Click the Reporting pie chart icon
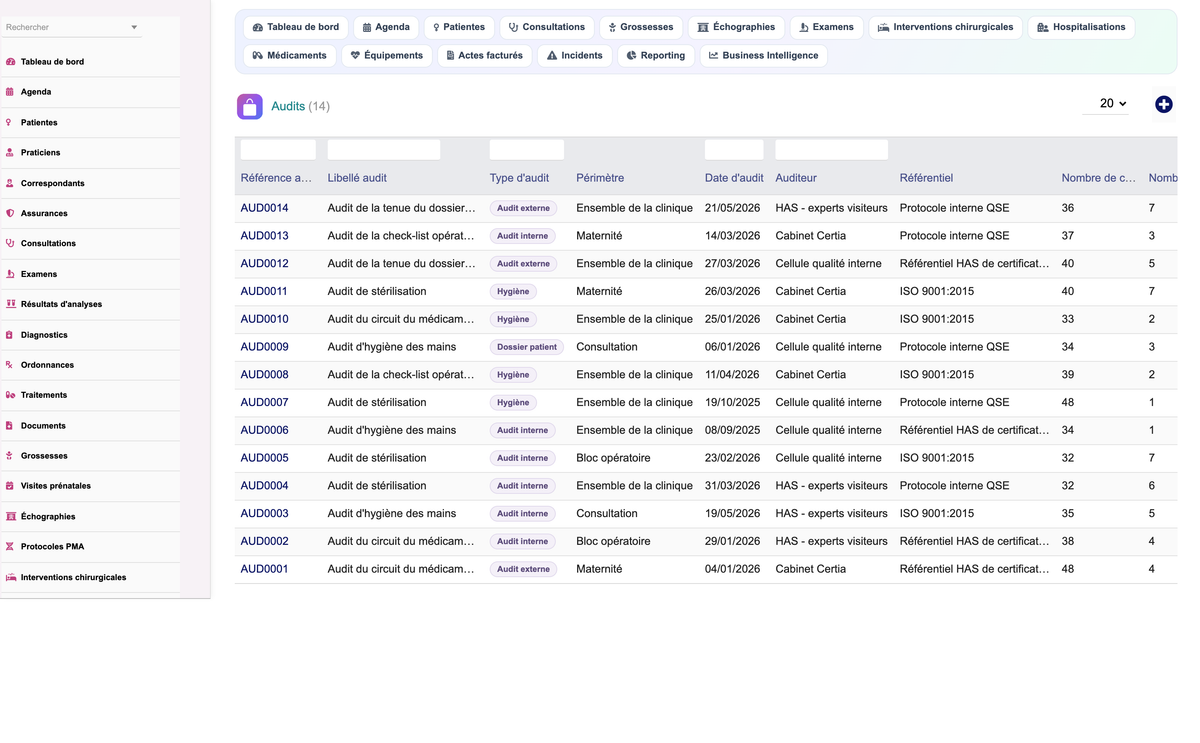 [631, 56]
